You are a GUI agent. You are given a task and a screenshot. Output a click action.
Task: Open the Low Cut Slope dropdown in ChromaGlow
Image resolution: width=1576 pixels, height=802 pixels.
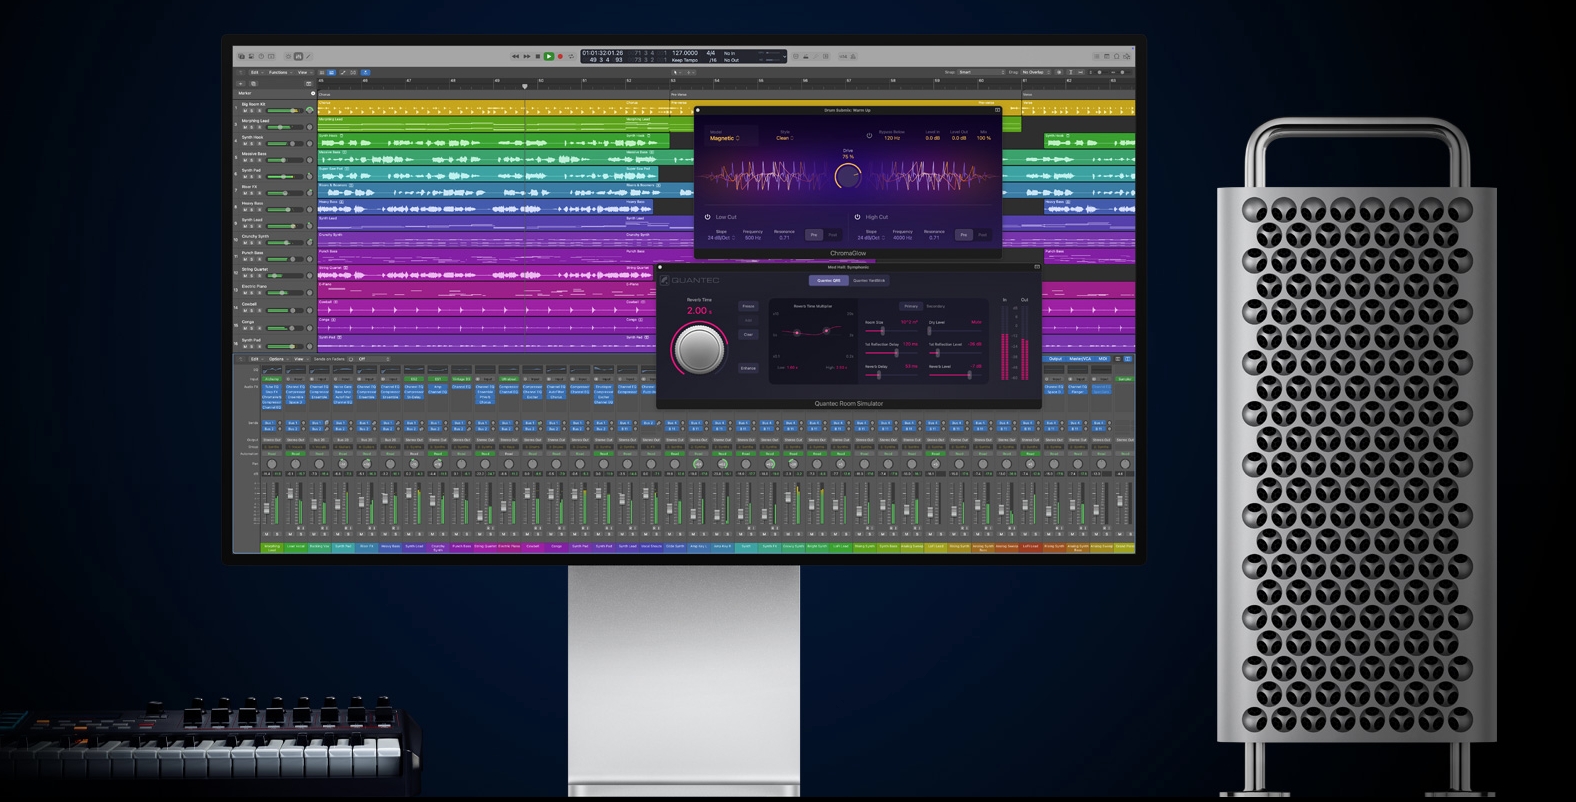pyautogui.click(x=721, y=238)
